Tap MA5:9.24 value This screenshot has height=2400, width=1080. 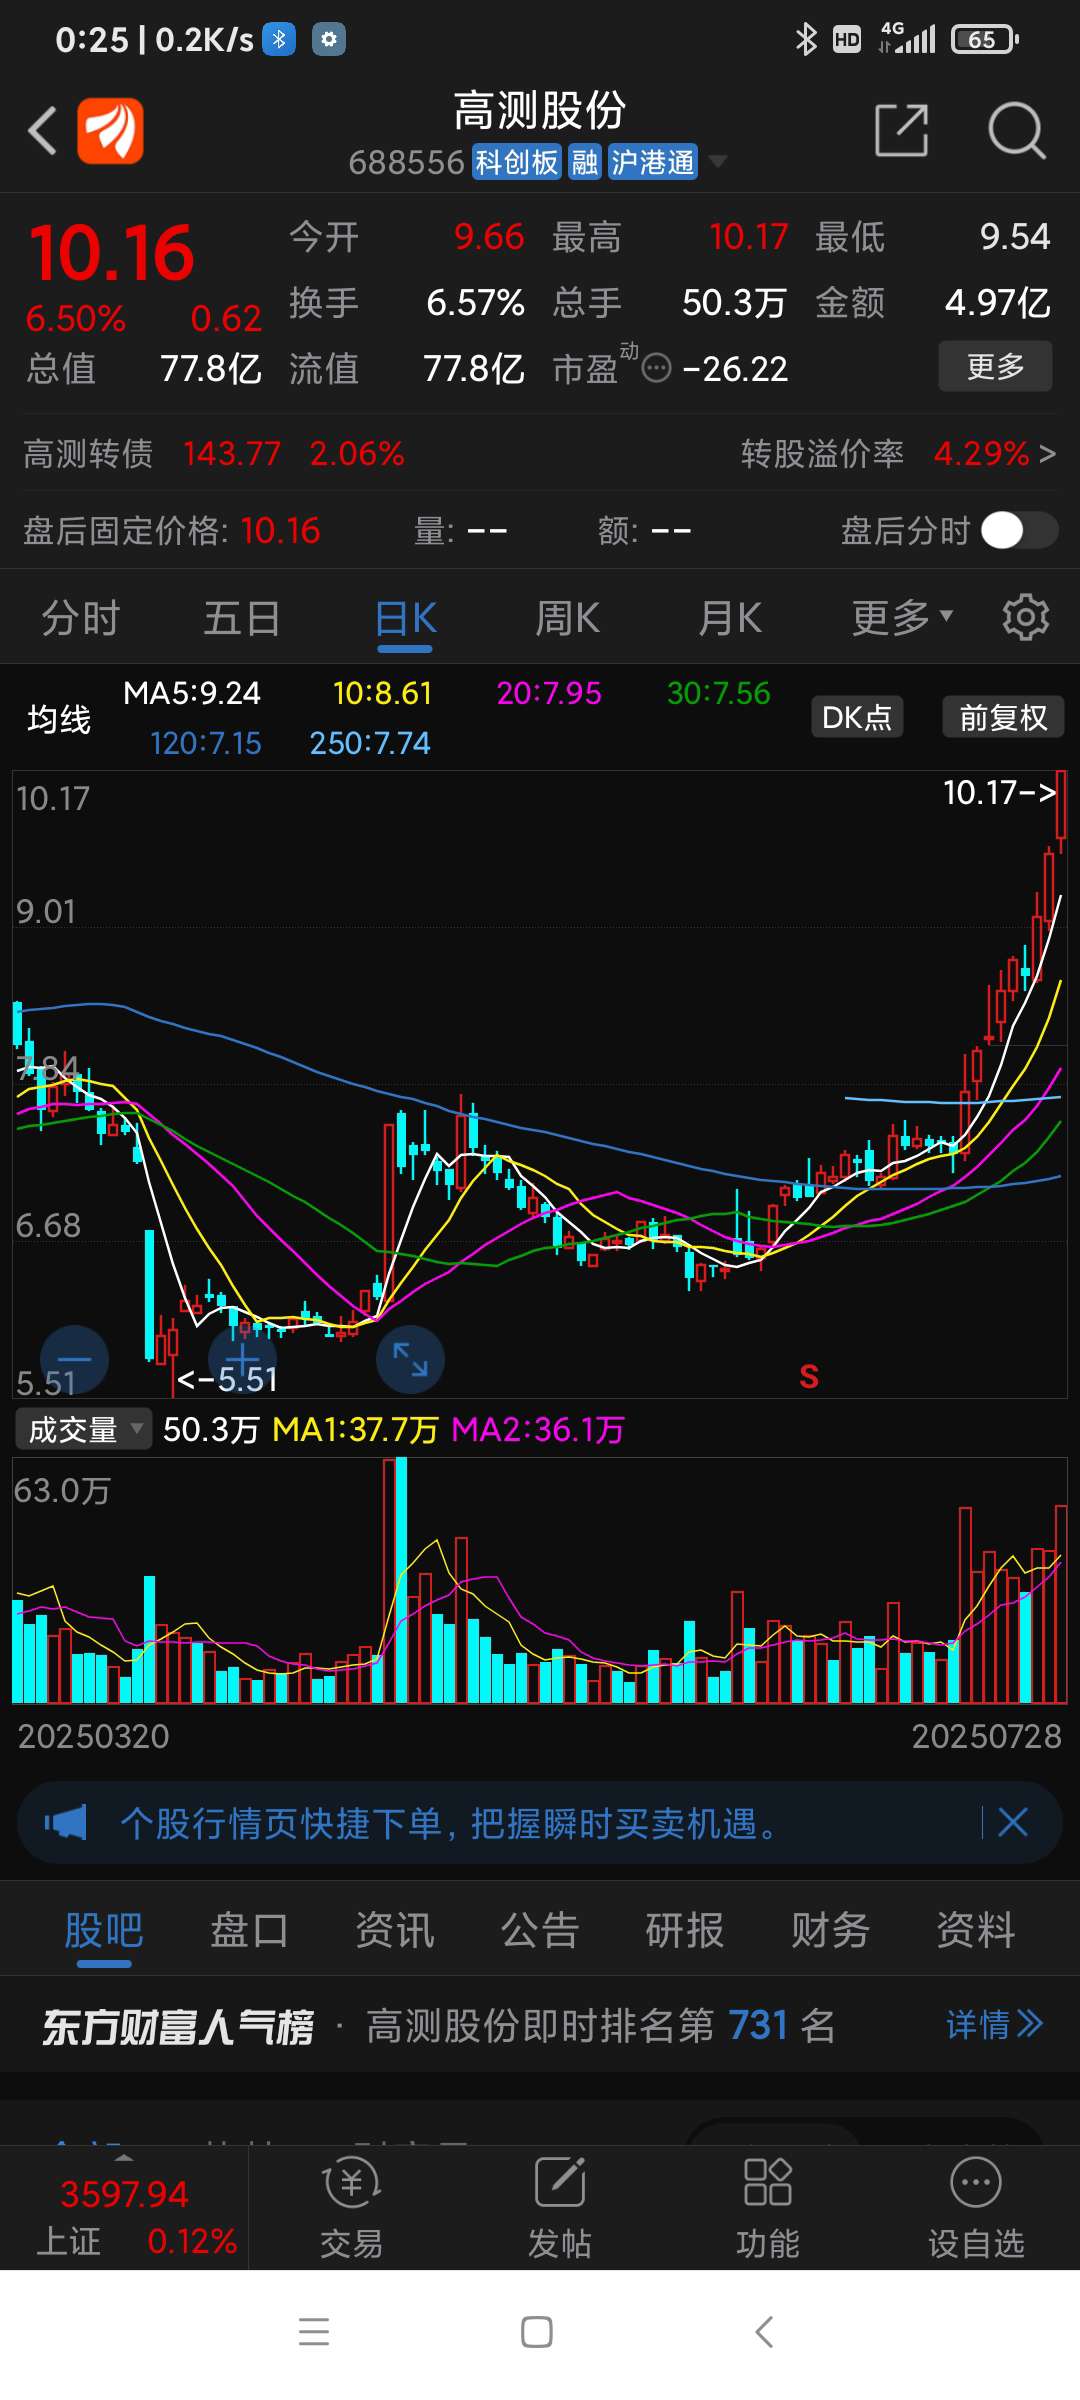point(192,693)
